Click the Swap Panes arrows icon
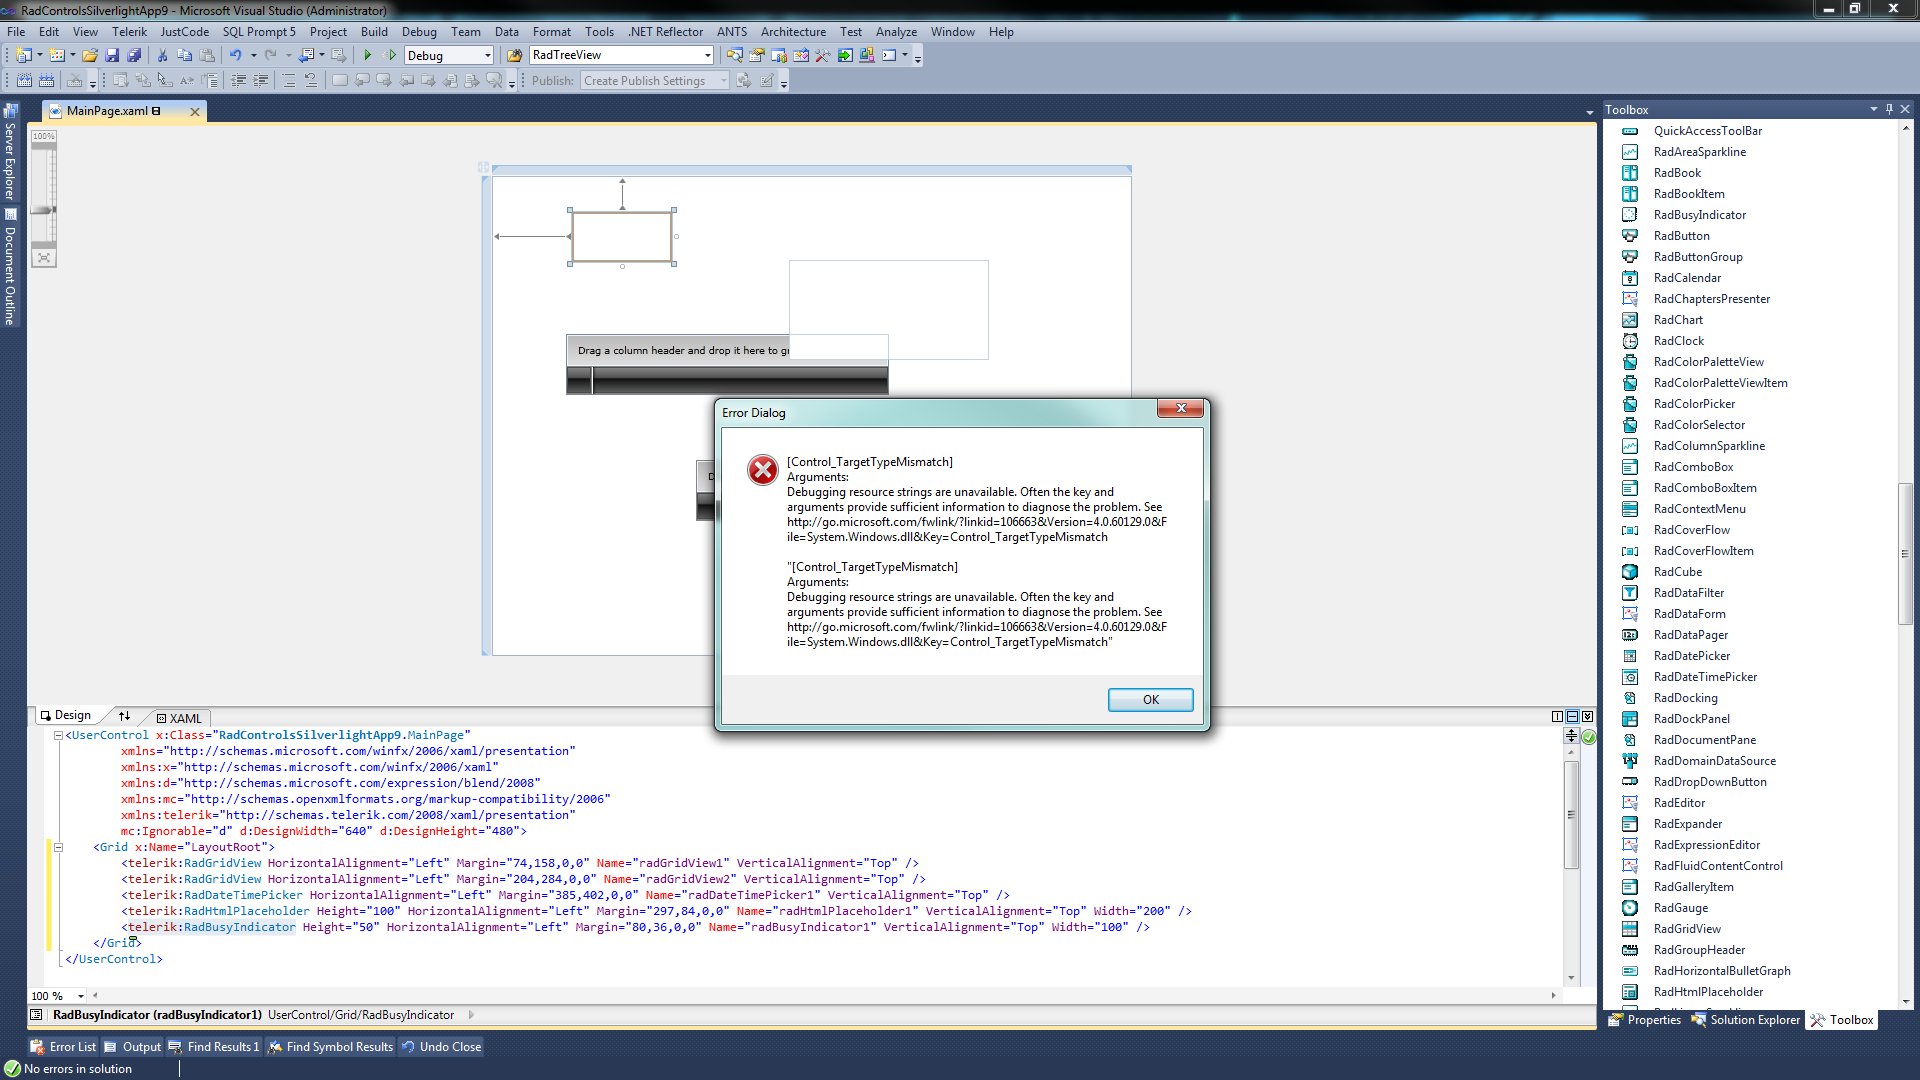The width and height of the screenshot is (1920, 1080). point(124,716)
